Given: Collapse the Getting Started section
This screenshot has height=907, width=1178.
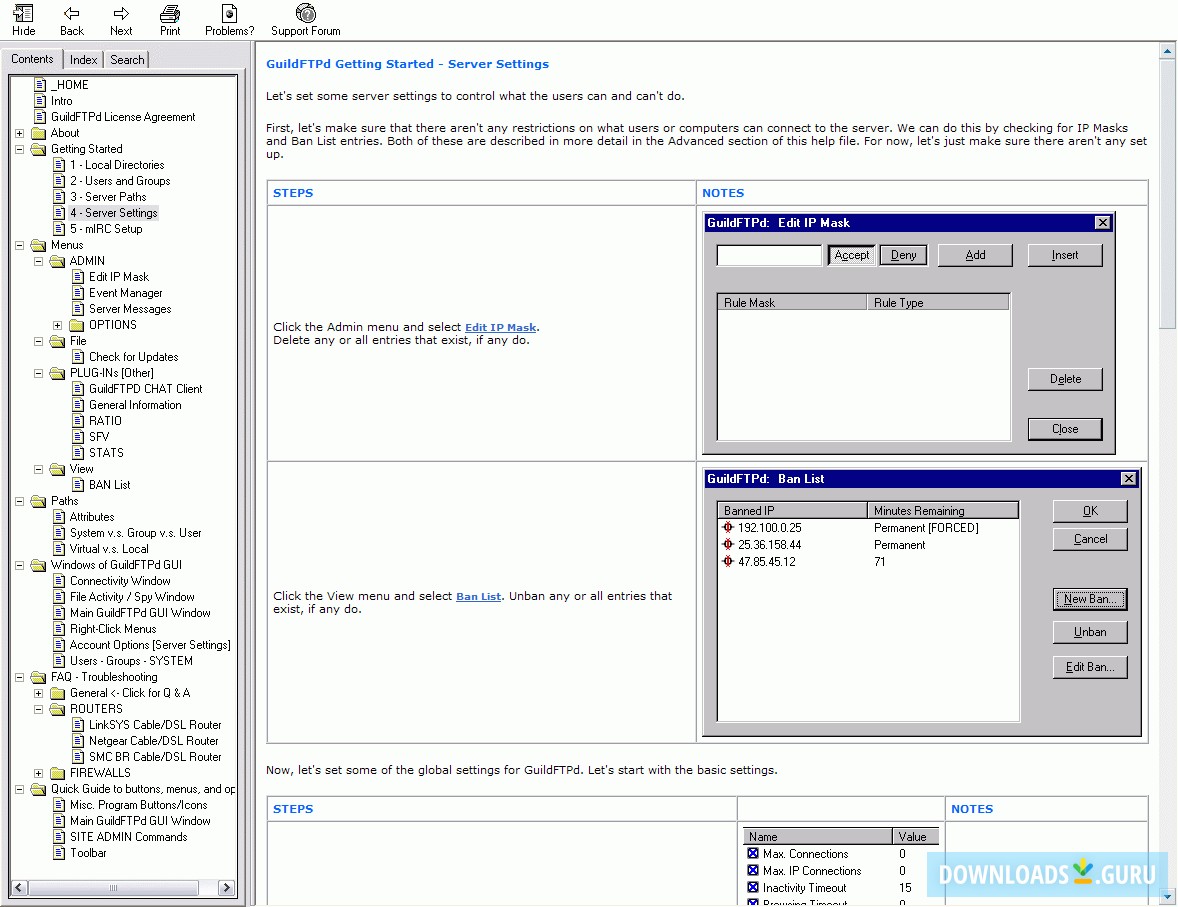Looking at the screenshot, I should point(19,148).
